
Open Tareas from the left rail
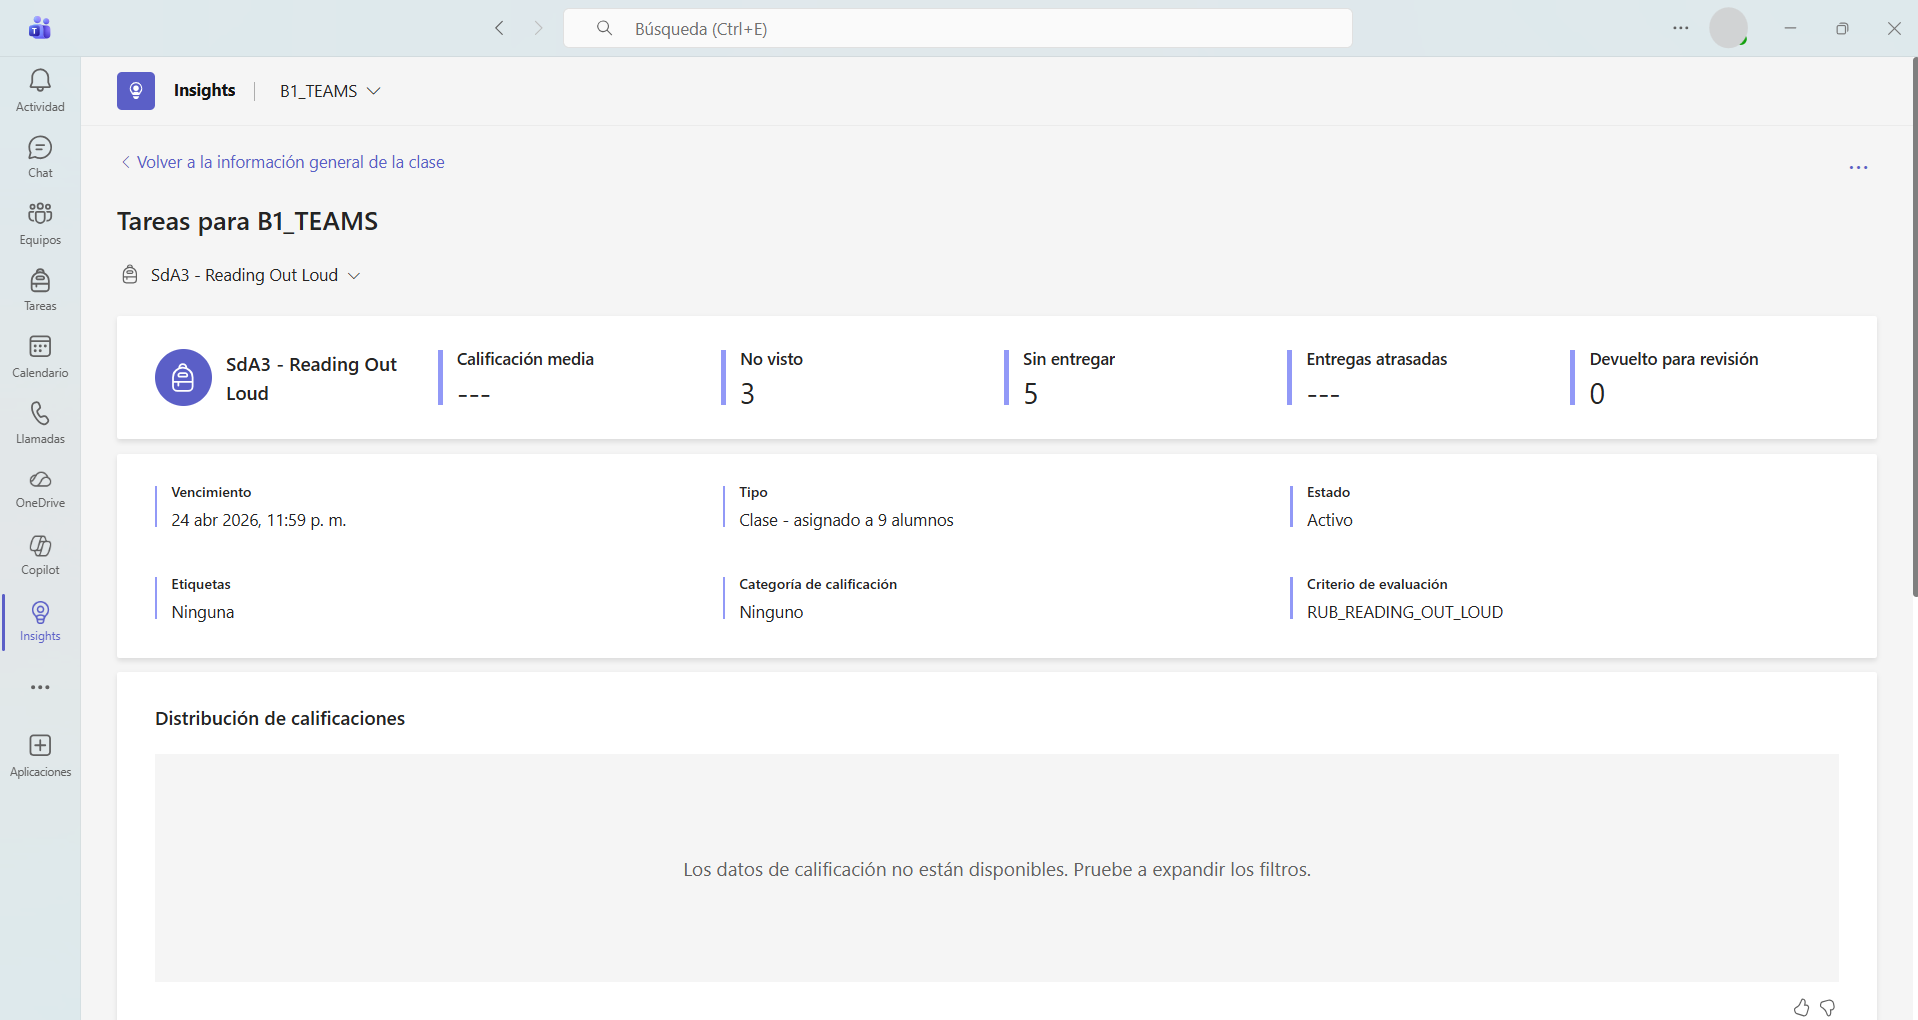click(x=40, y=290)
